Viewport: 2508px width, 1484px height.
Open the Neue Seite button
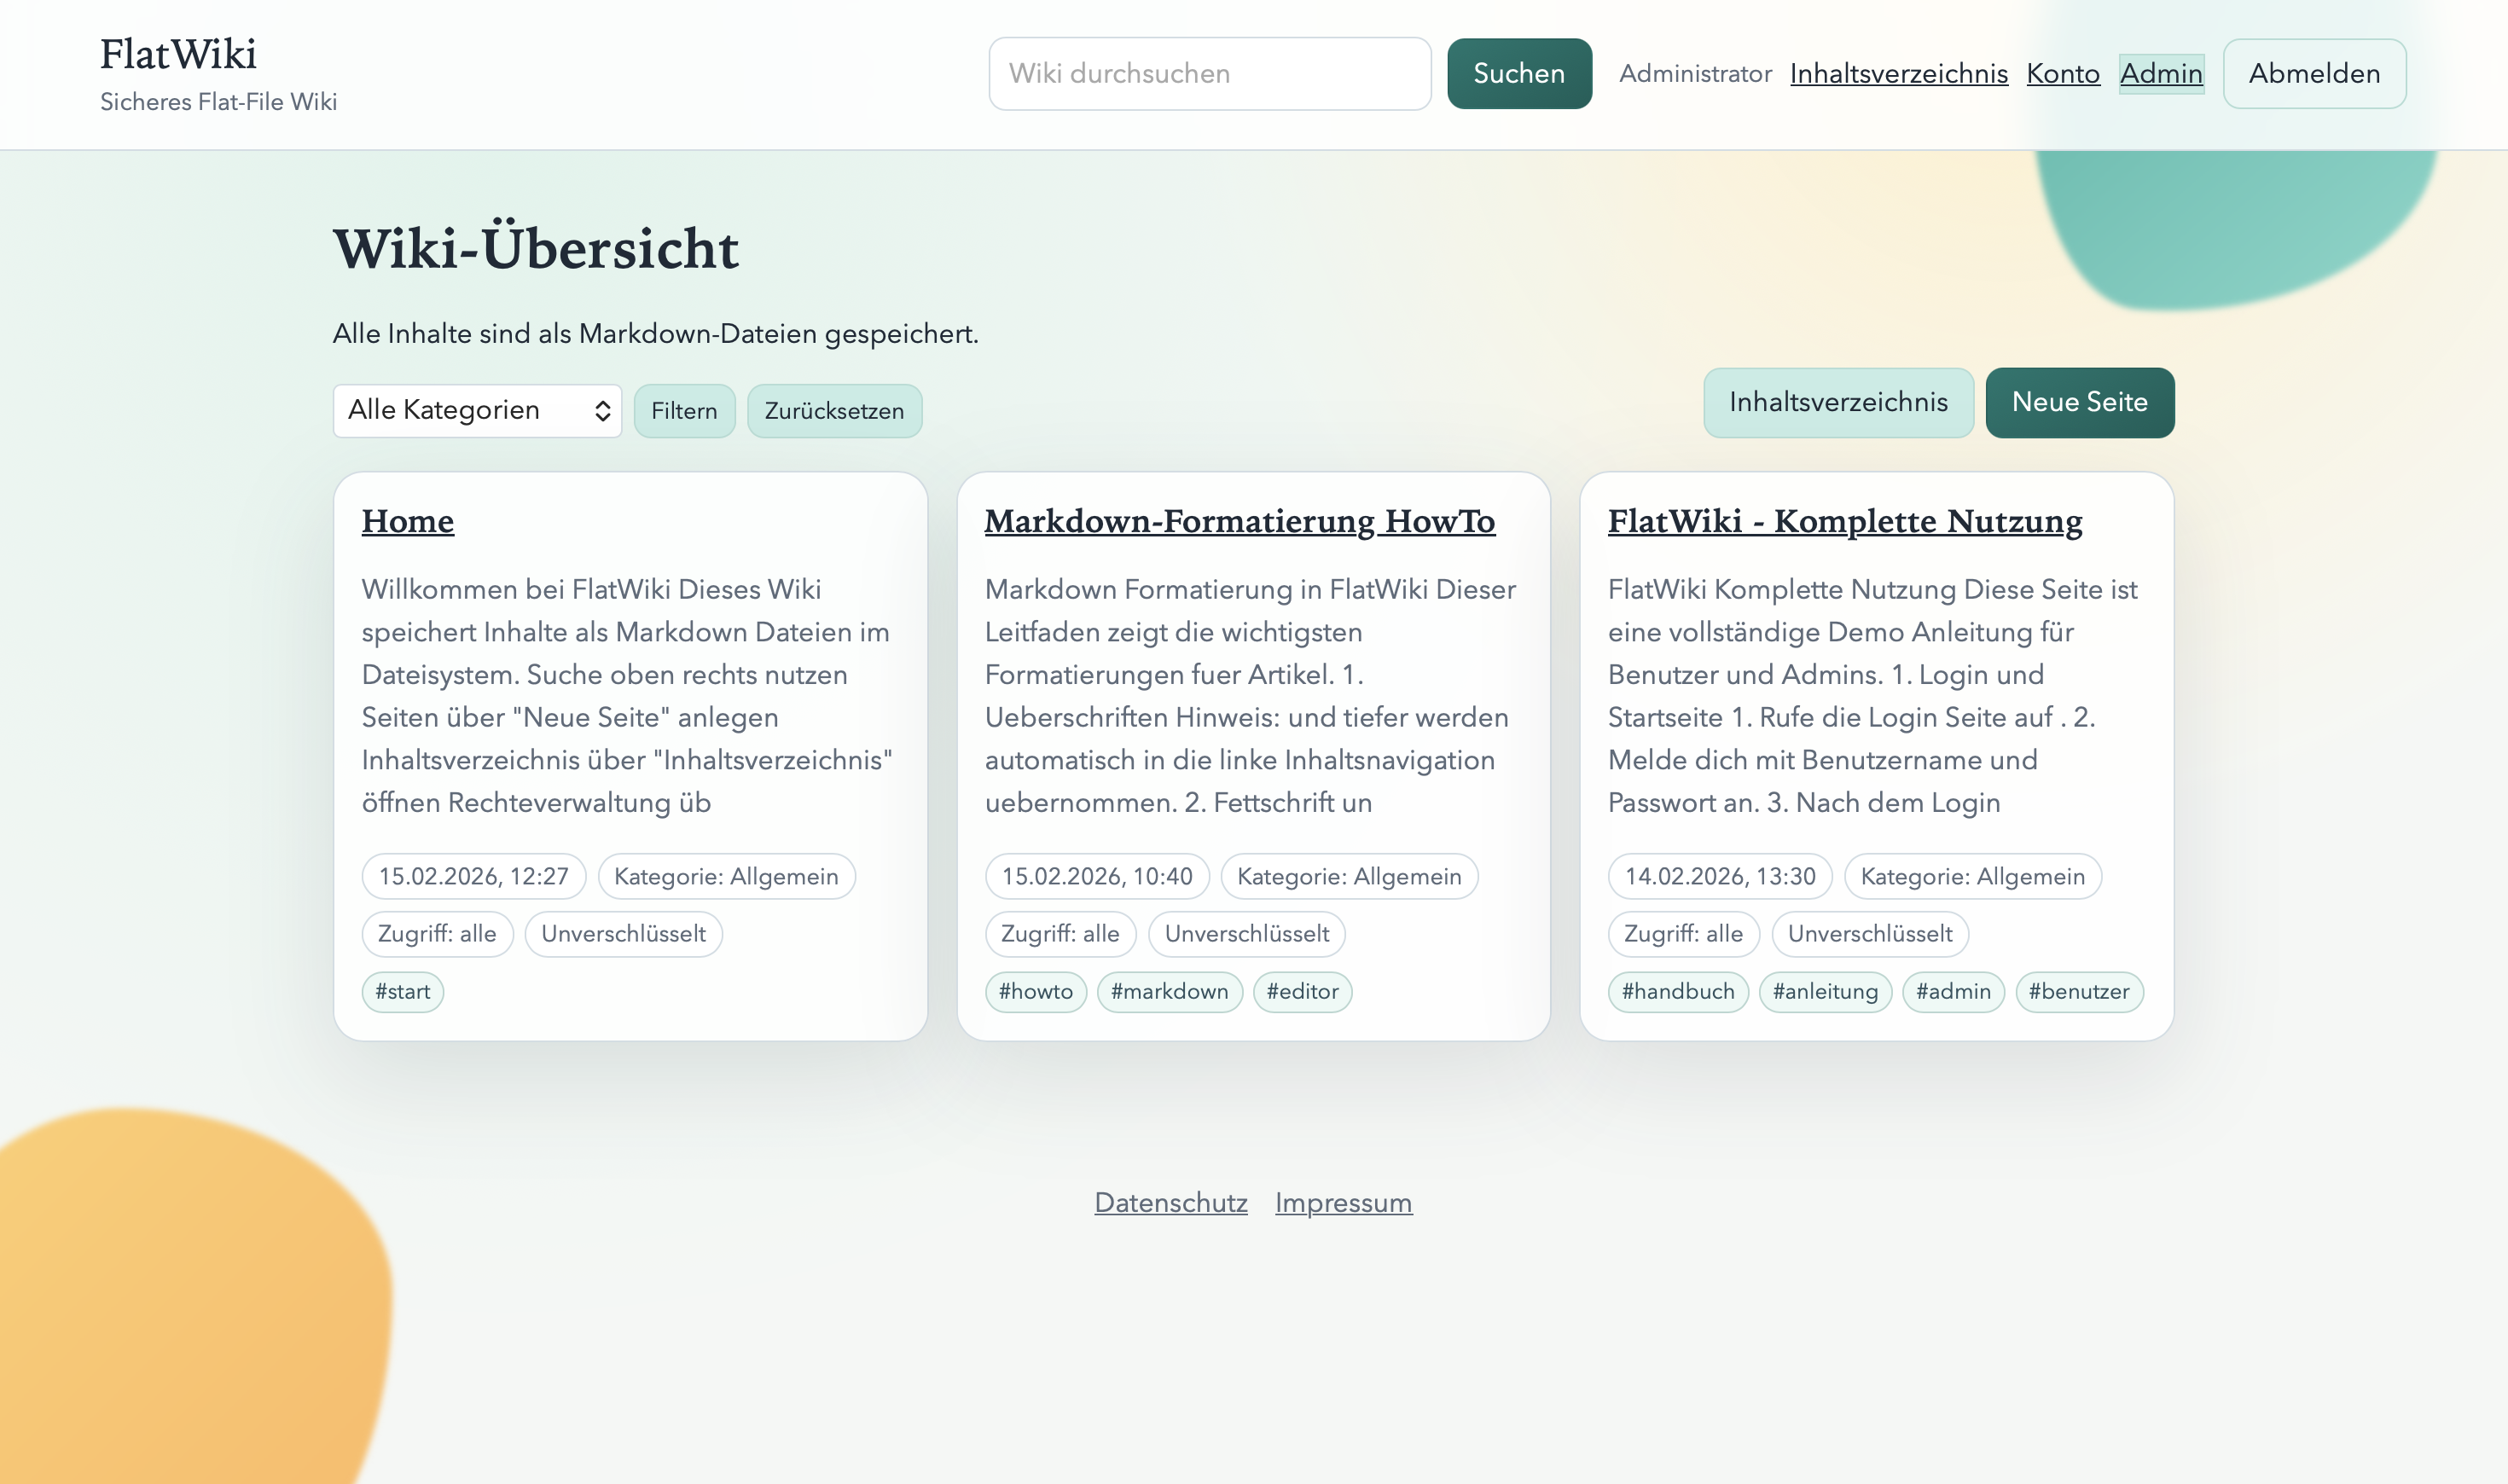(2080, 402)
